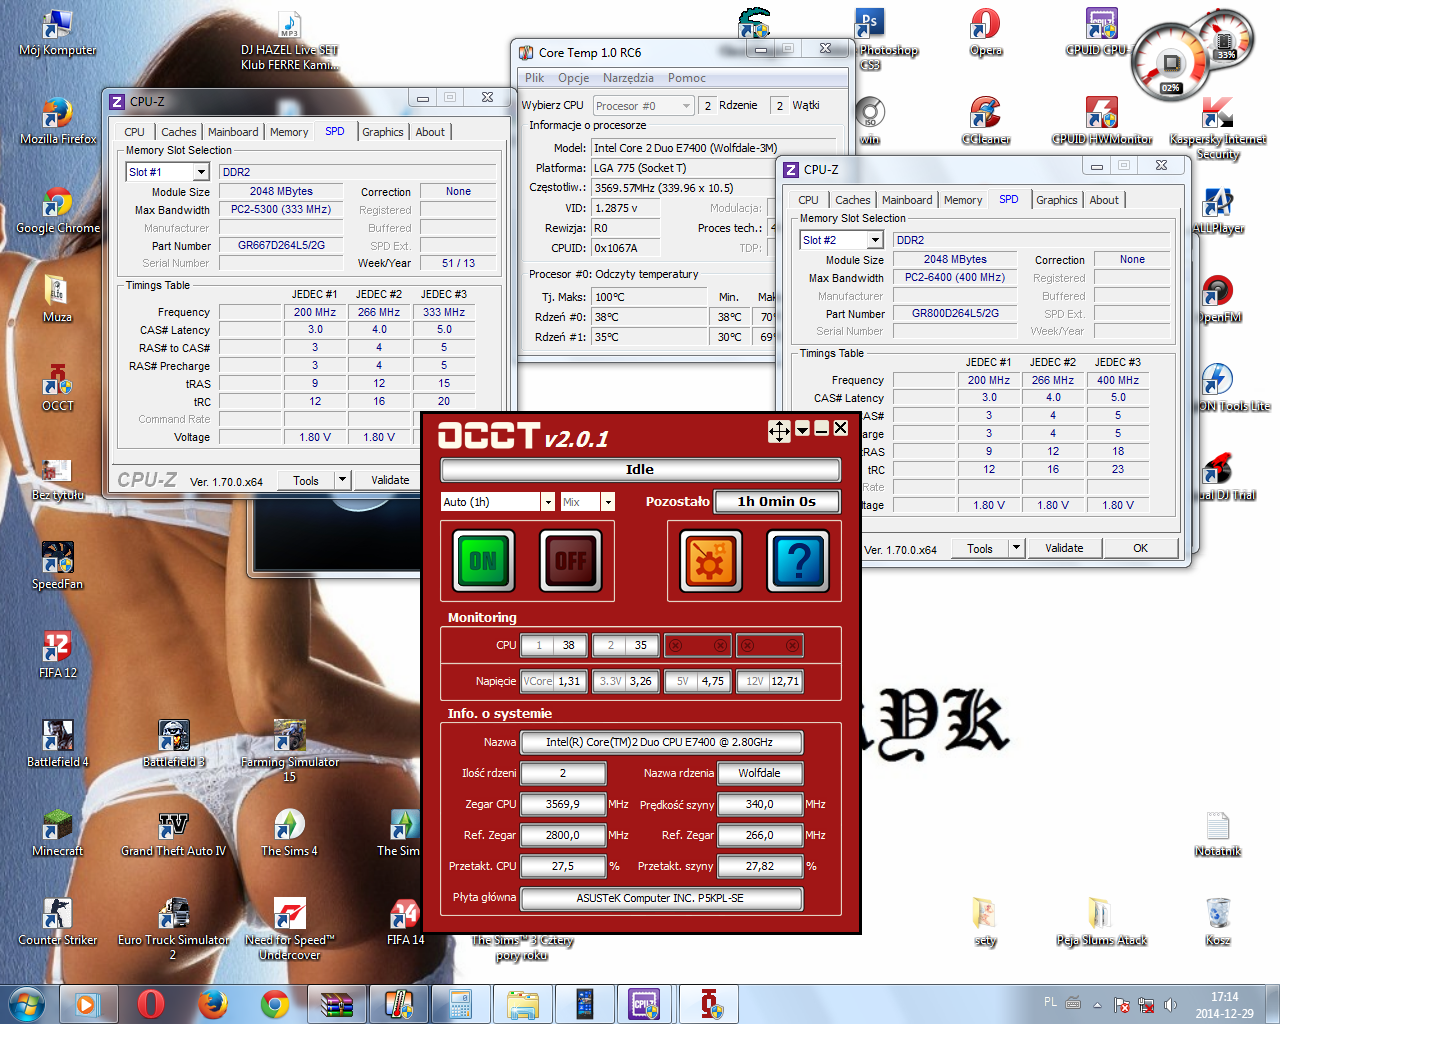Click Validate in the Slot #2 CPU-Z window
This screenshot has height=1062, width=1448.
[x=1064, y=548]
